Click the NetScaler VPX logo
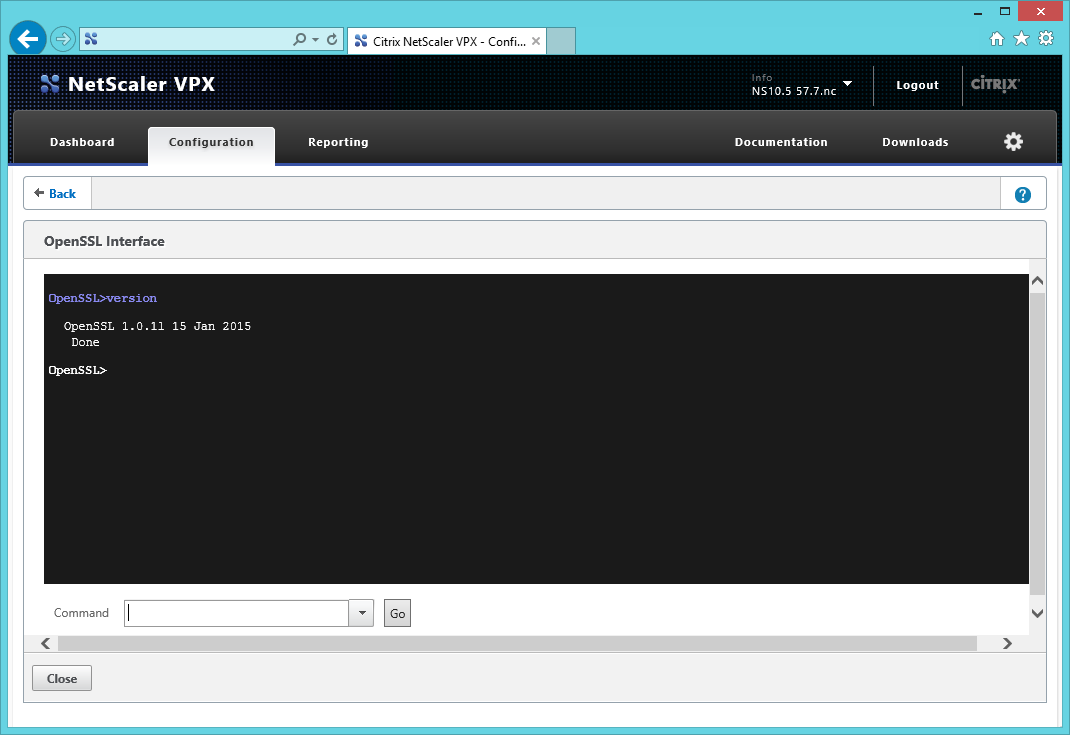The image size is (1070, 735). coord(128,84)
